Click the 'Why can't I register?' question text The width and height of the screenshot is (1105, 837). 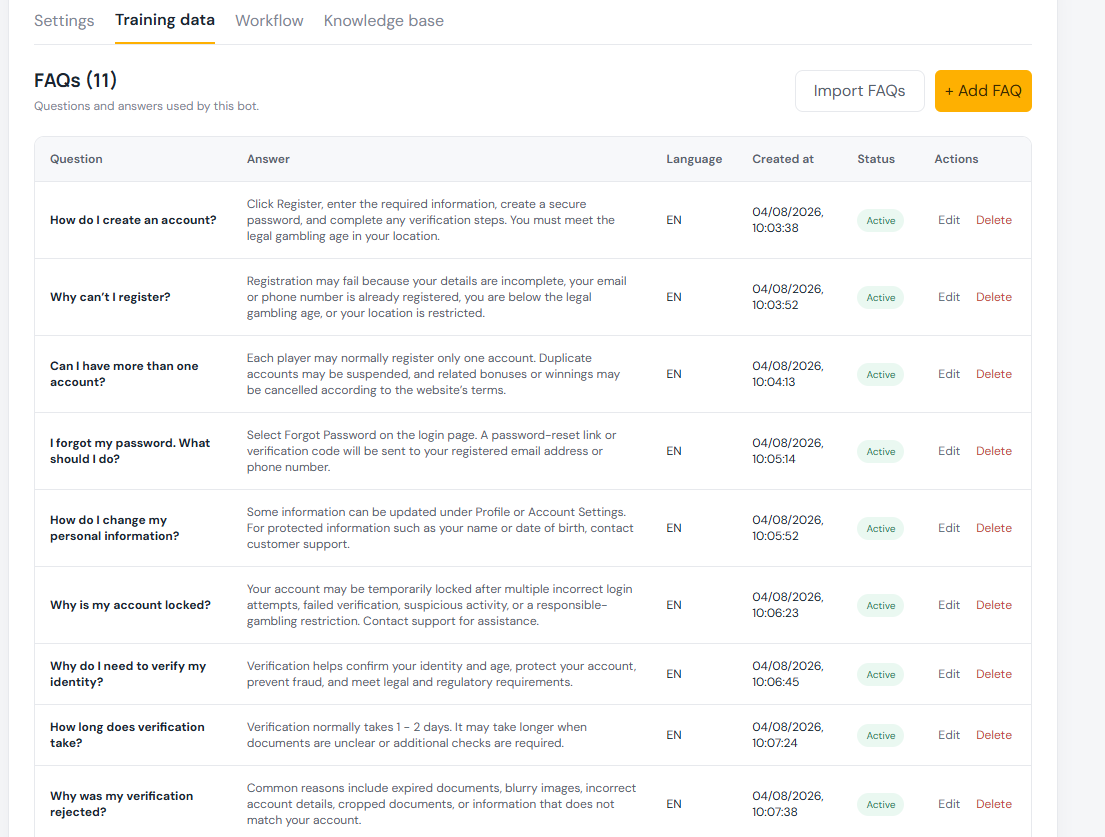[110, 297]
